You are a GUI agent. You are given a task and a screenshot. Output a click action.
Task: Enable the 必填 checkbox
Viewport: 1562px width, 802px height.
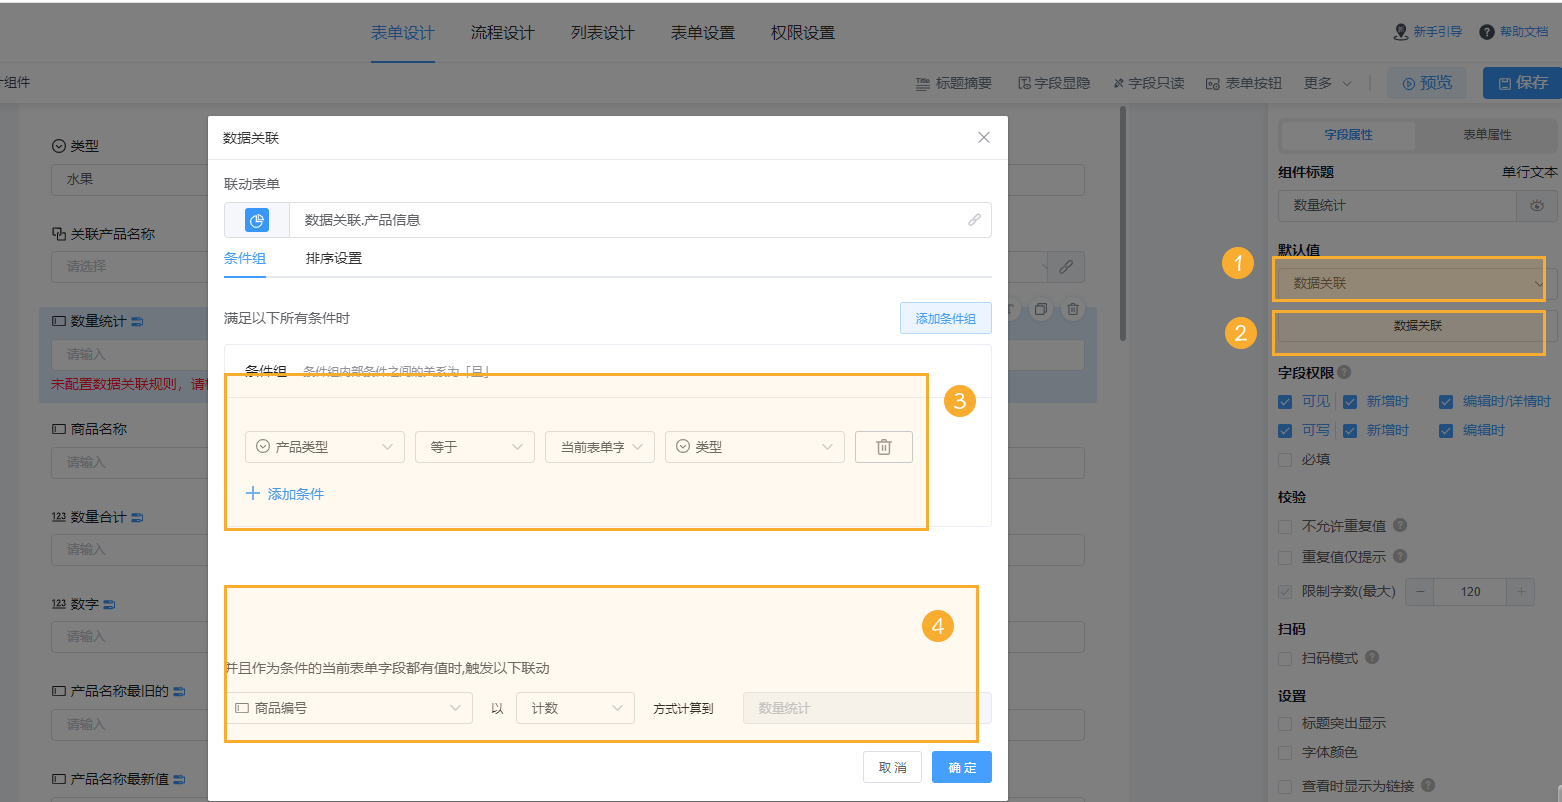click(1285, 460)
